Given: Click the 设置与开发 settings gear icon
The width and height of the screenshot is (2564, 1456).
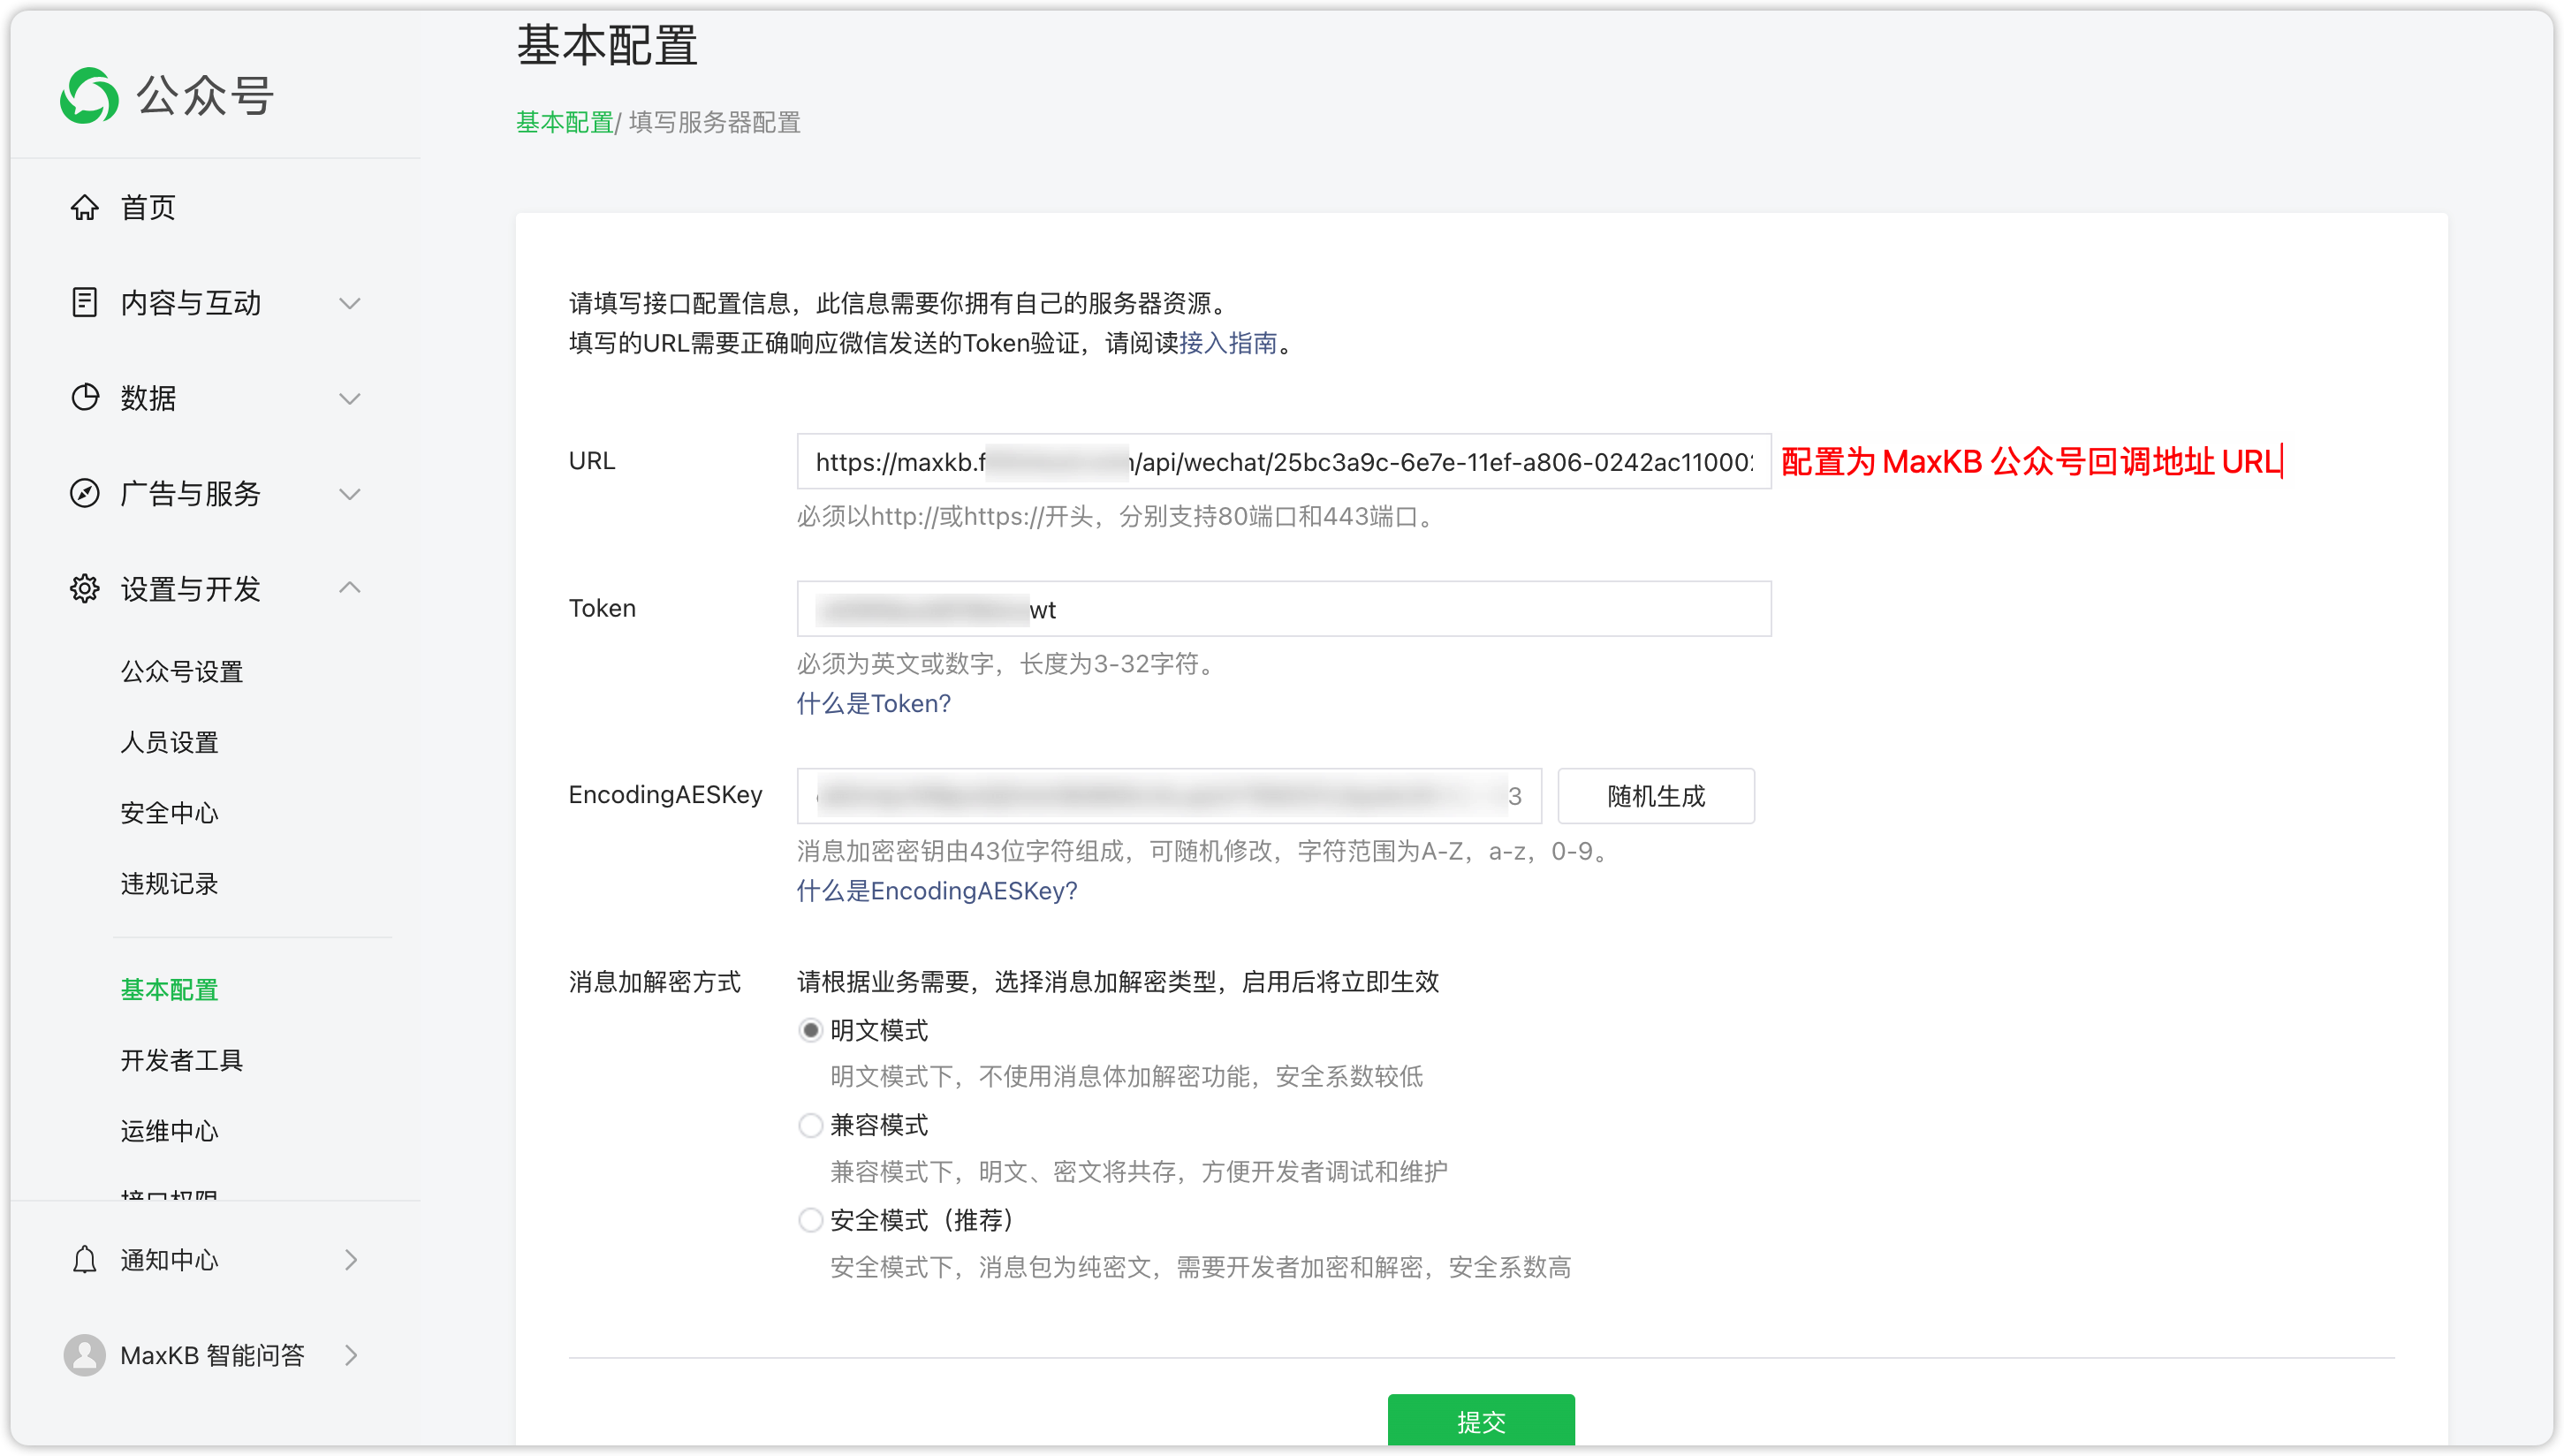Looking at the screenshot, I should click(x=83, y=590).
